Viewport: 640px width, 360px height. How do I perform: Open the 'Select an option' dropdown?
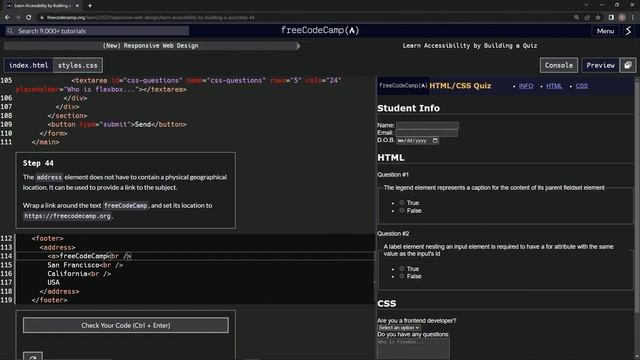pos(399,328)
